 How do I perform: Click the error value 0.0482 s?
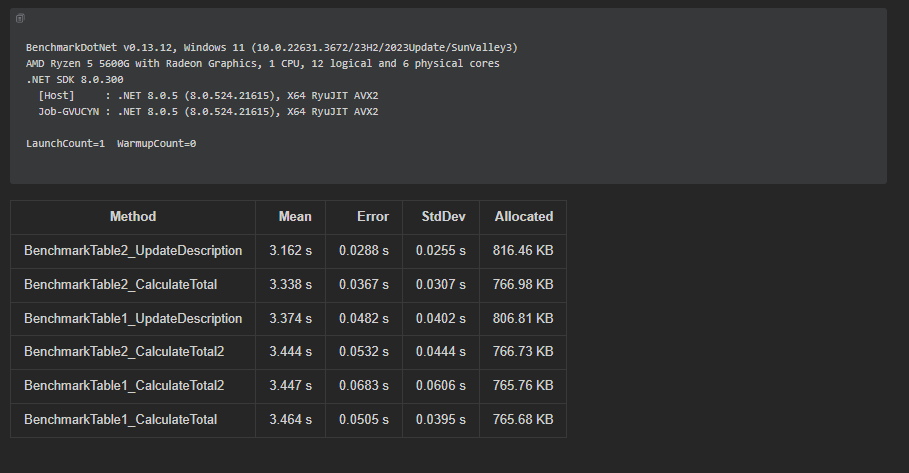[x=364, y=319]
